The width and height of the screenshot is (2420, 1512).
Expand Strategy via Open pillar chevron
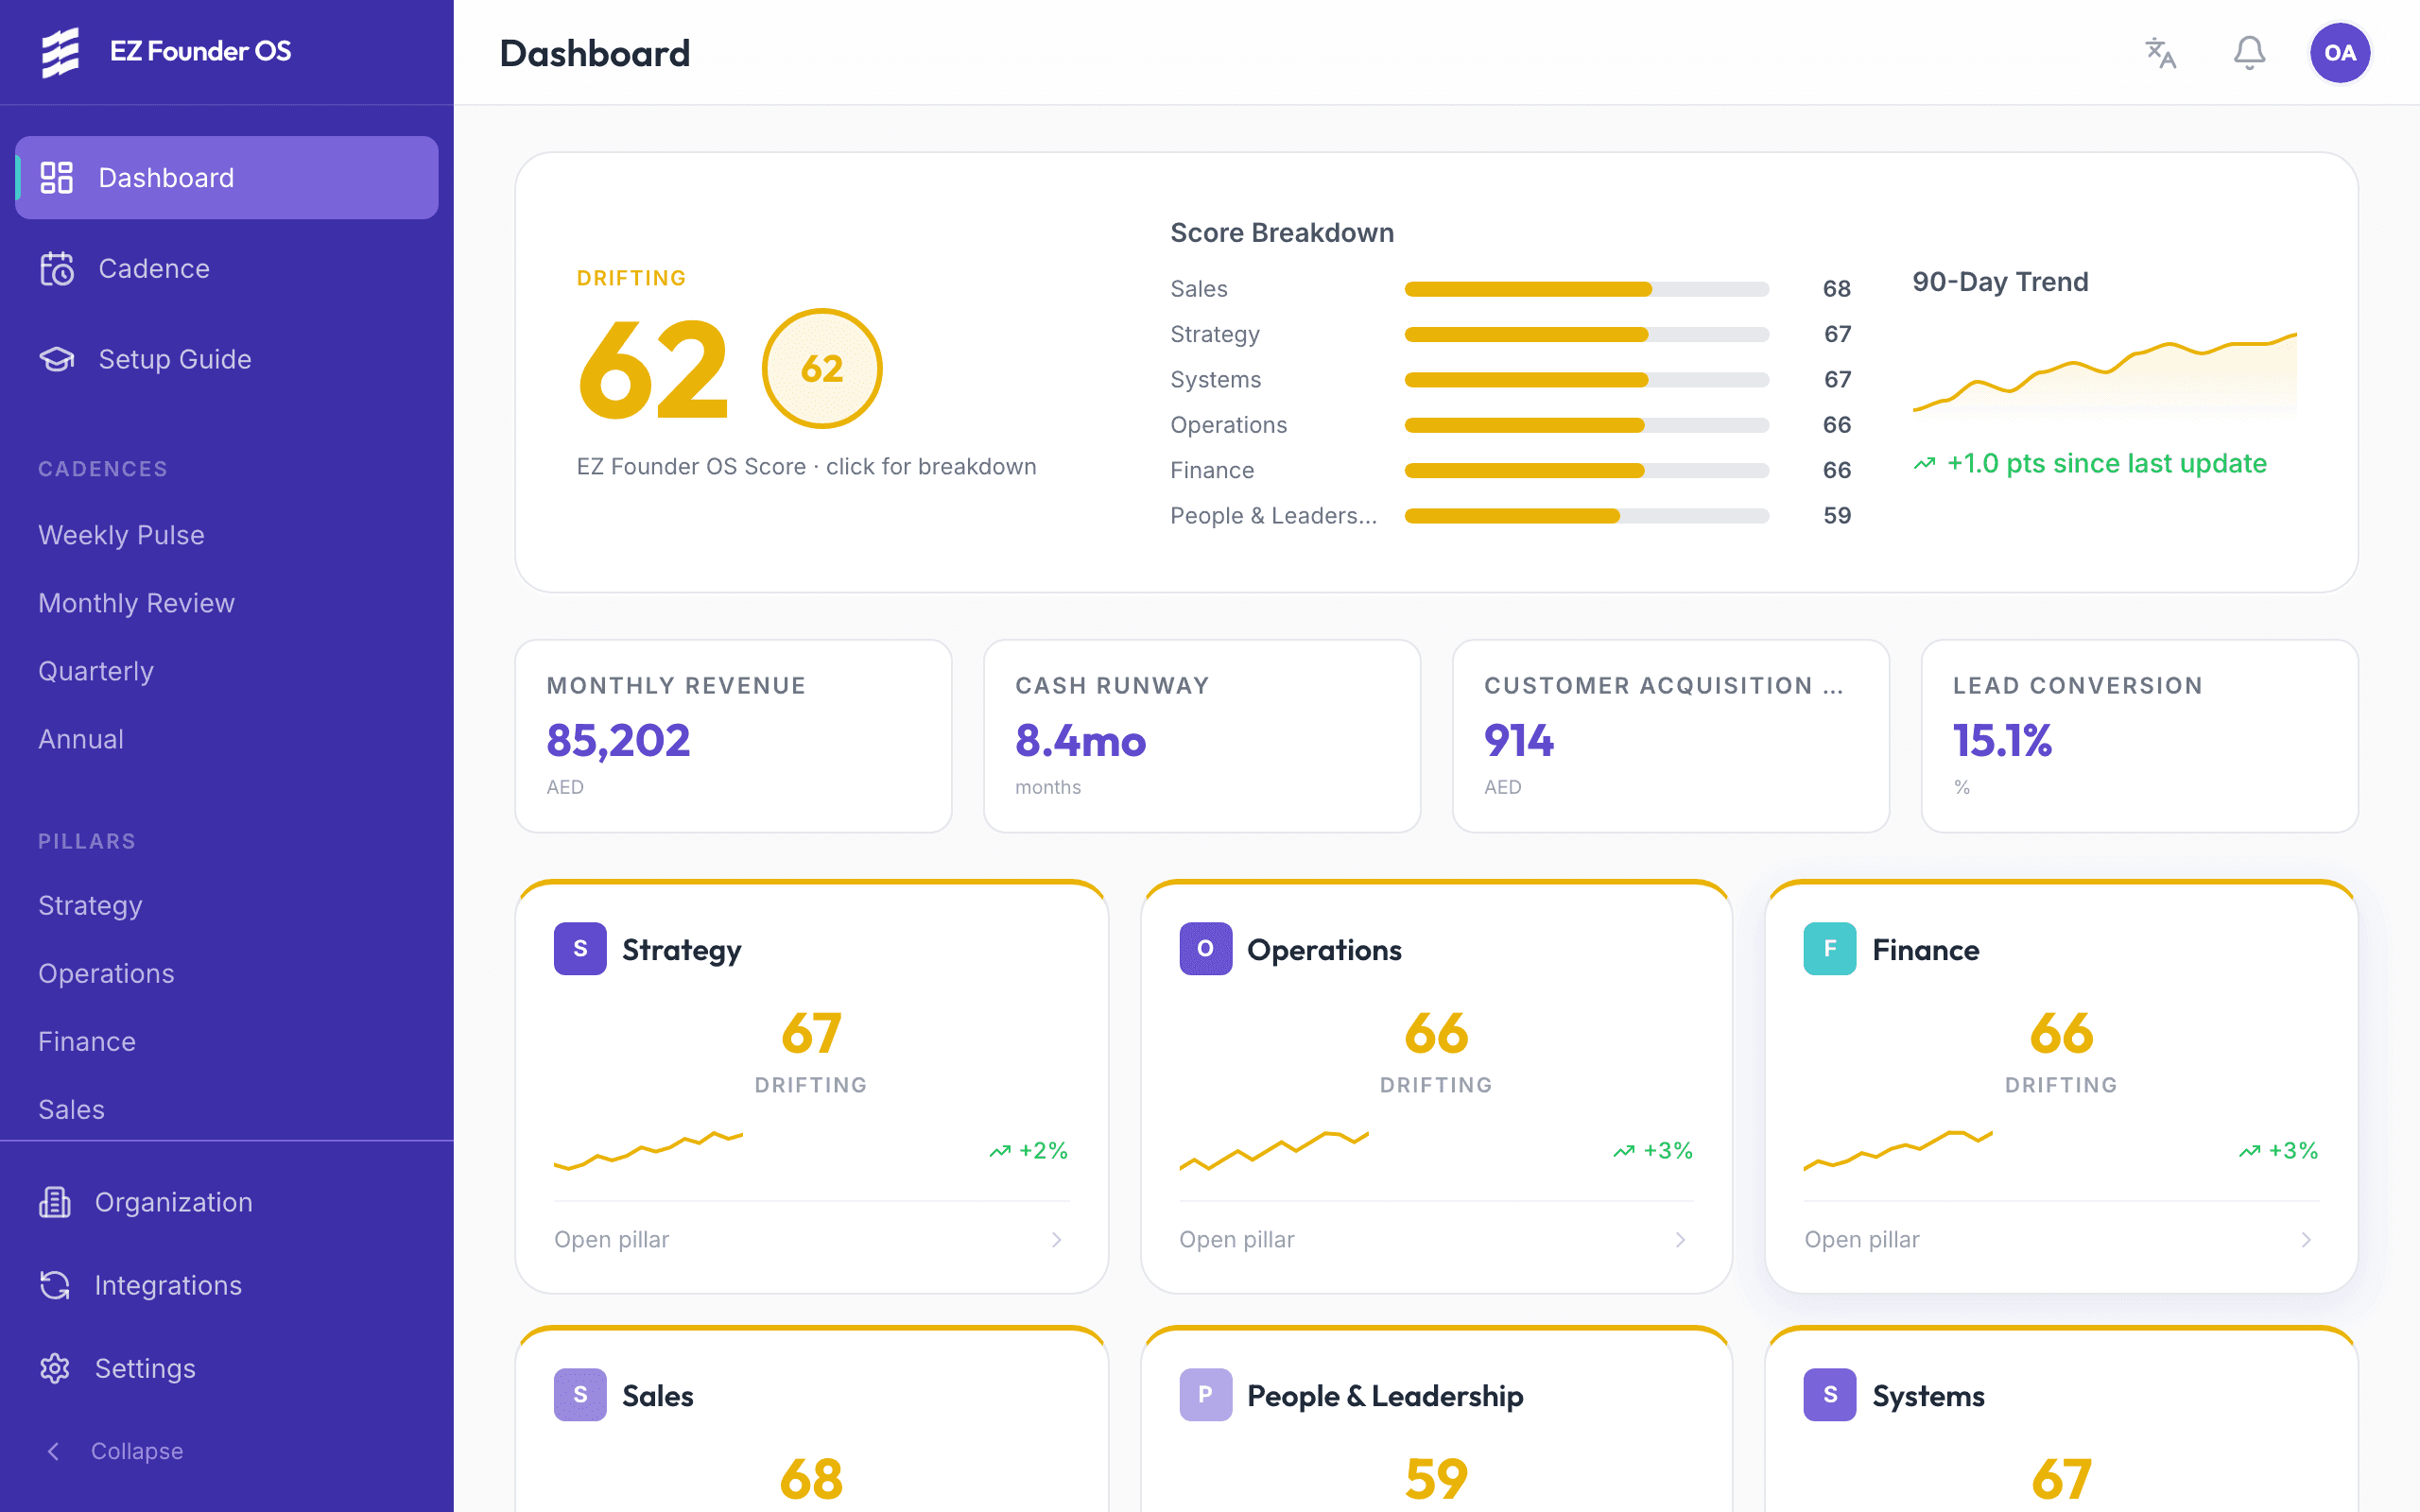(1056, 1240)
